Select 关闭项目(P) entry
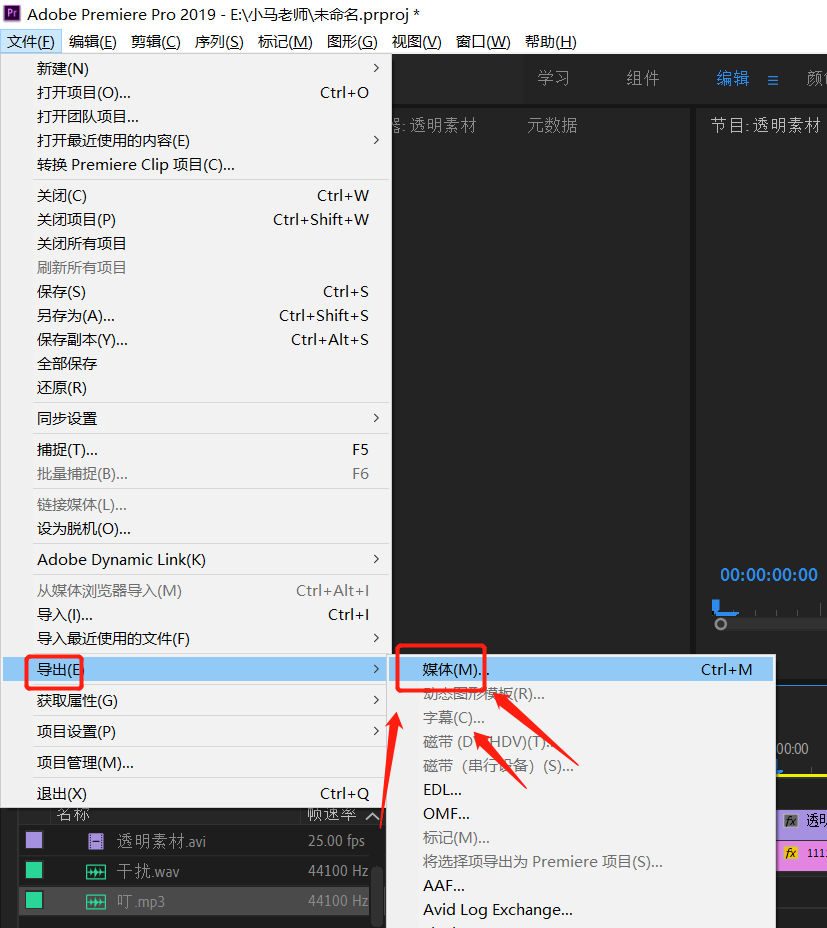This screenshot has height=928, width=827. click(x=196, y=220)
